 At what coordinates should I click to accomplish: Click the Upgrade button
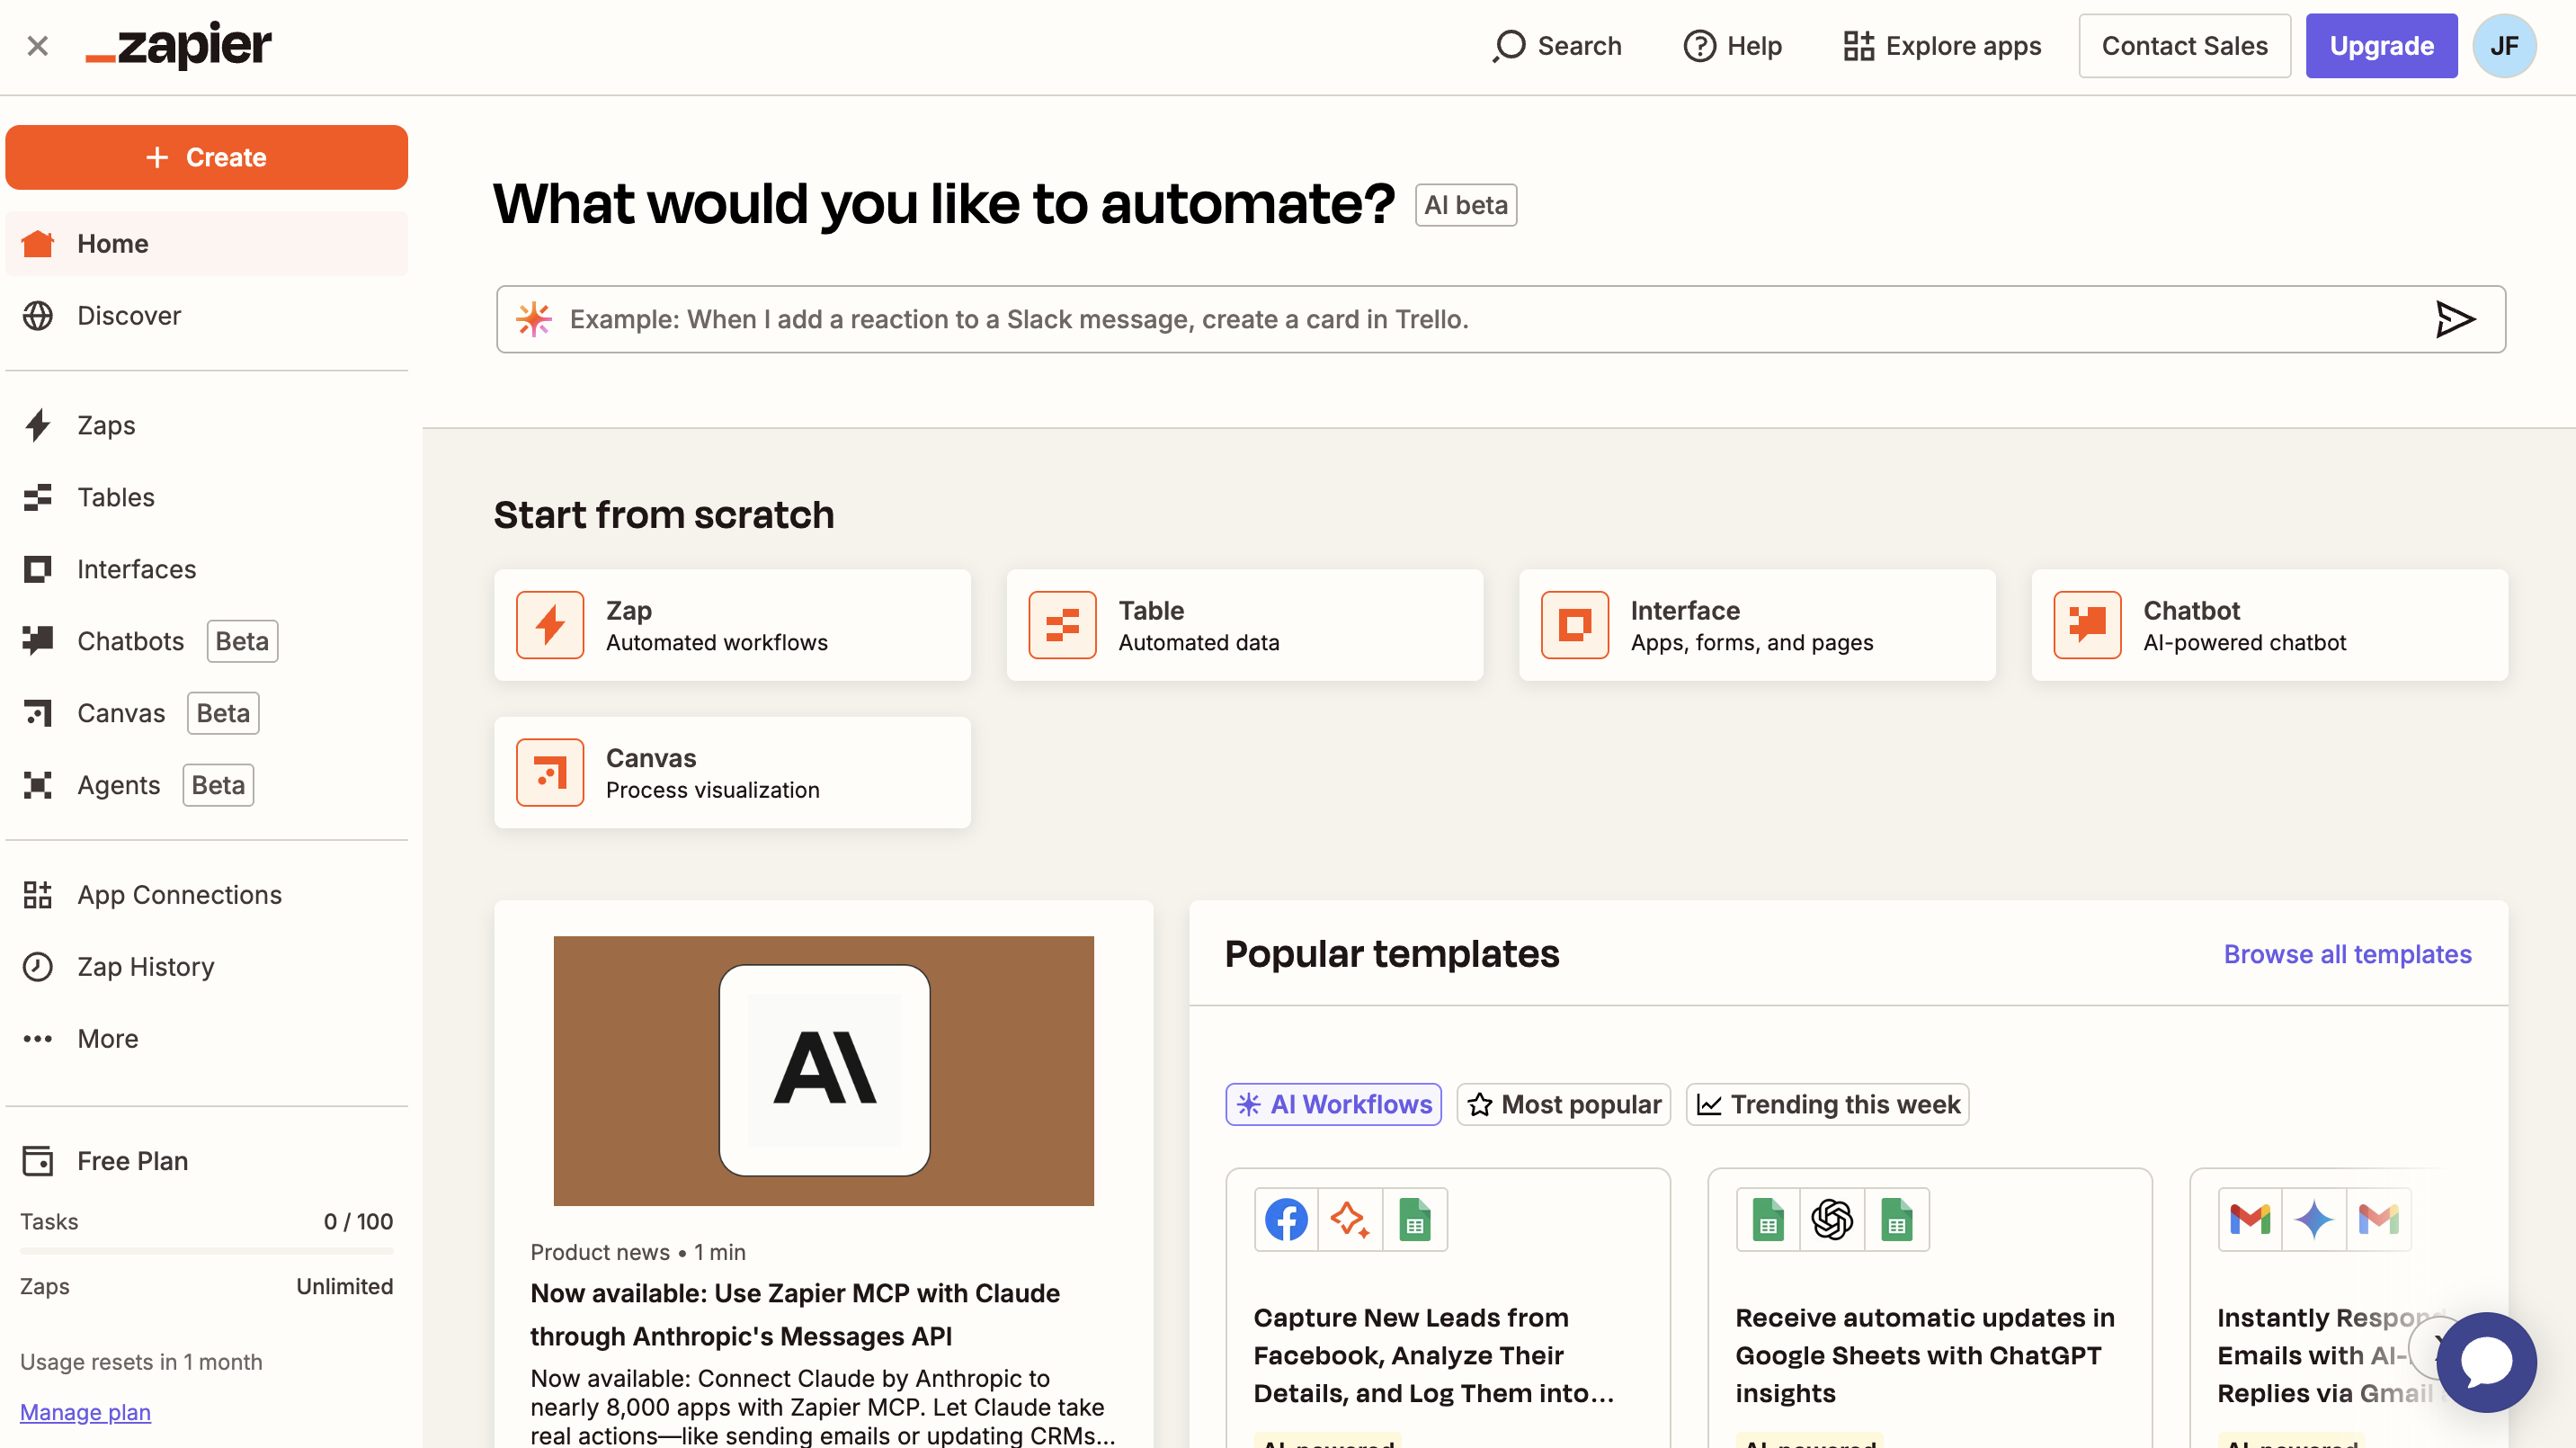click(x=2381, y=46)
